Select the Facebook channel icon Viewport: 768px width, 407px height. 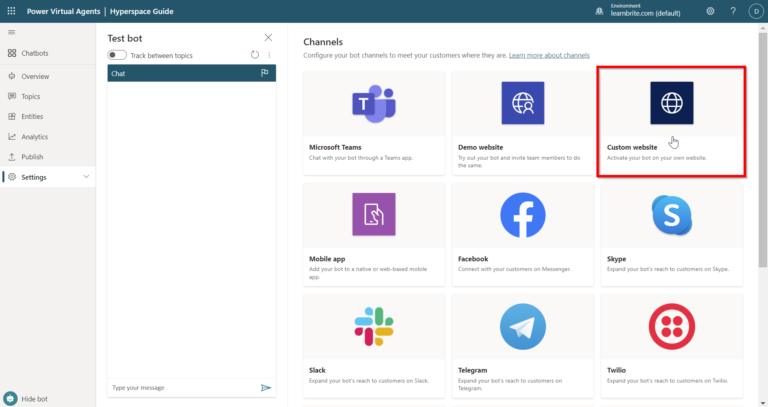click(x=523, y=215)
